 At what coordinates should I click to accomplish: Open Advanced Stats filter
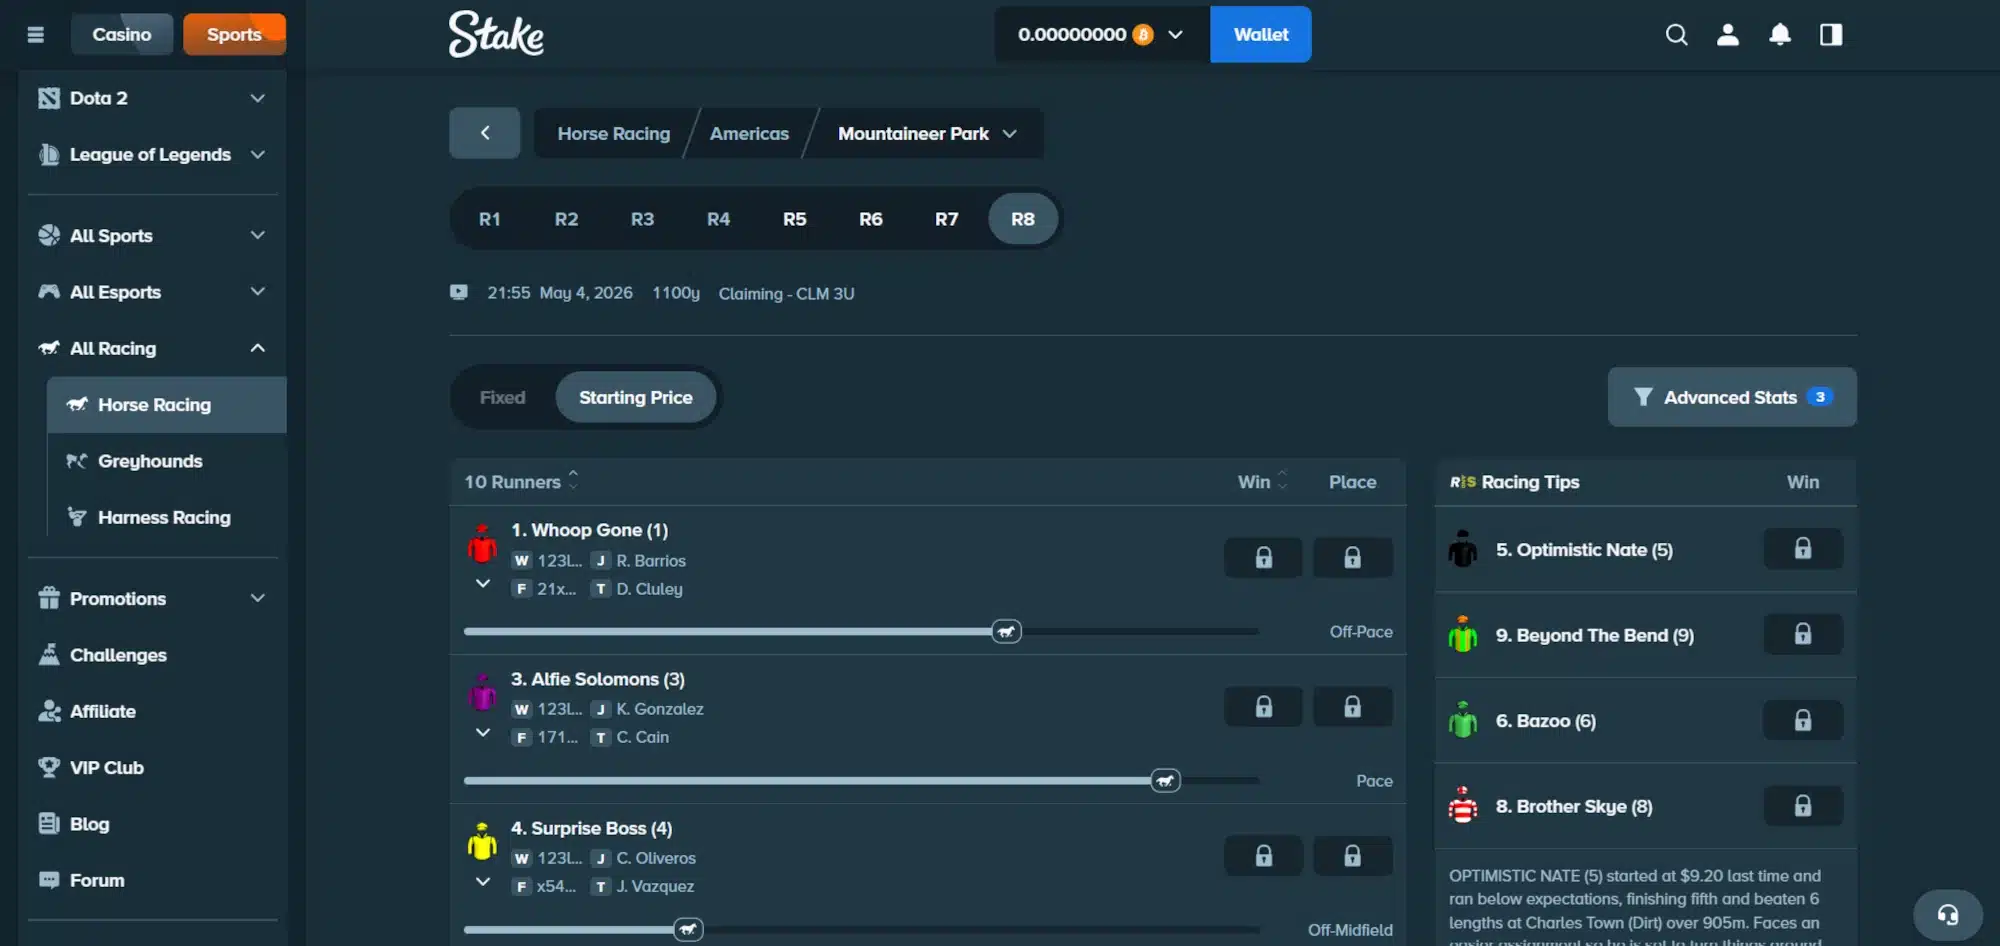[x=1732, y=397]
